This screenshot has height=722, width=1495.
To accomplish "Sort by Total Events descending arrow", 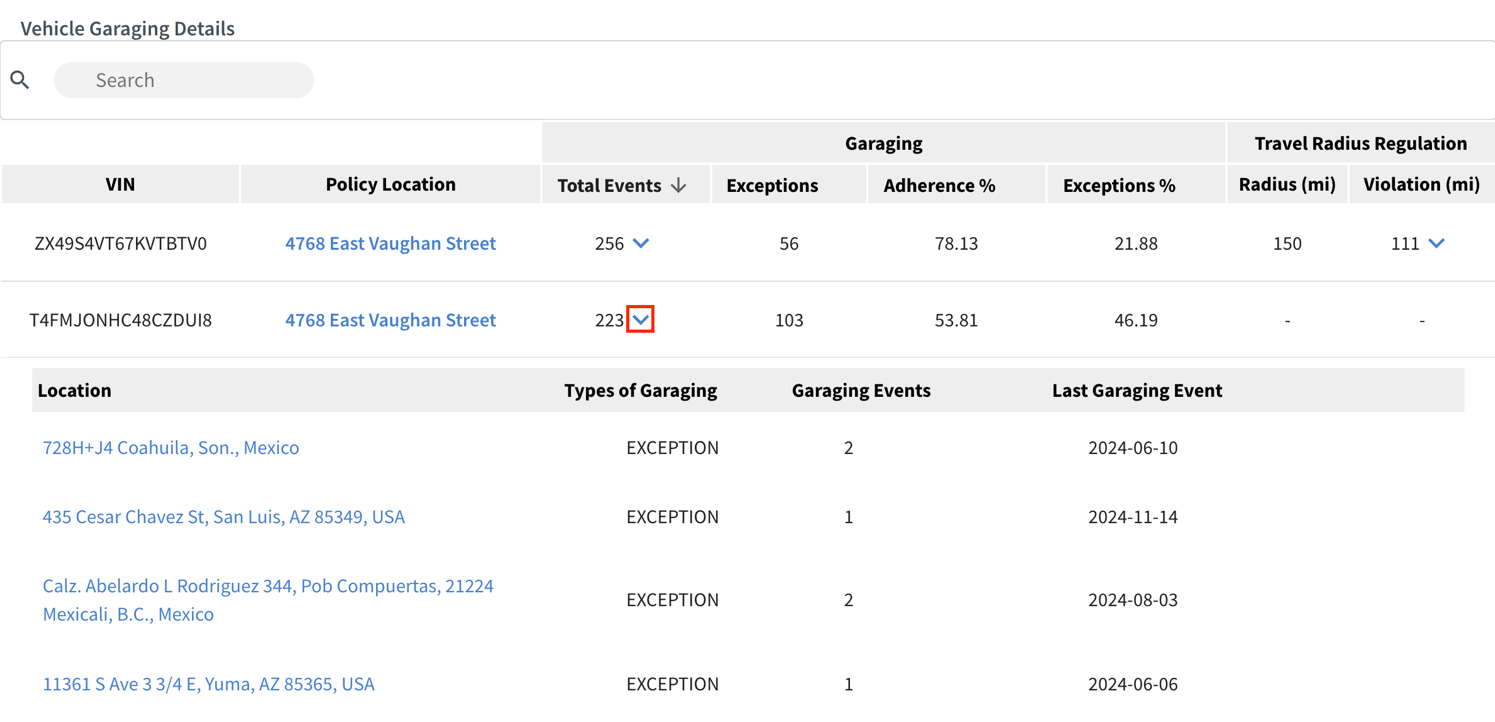I will 678,185.
